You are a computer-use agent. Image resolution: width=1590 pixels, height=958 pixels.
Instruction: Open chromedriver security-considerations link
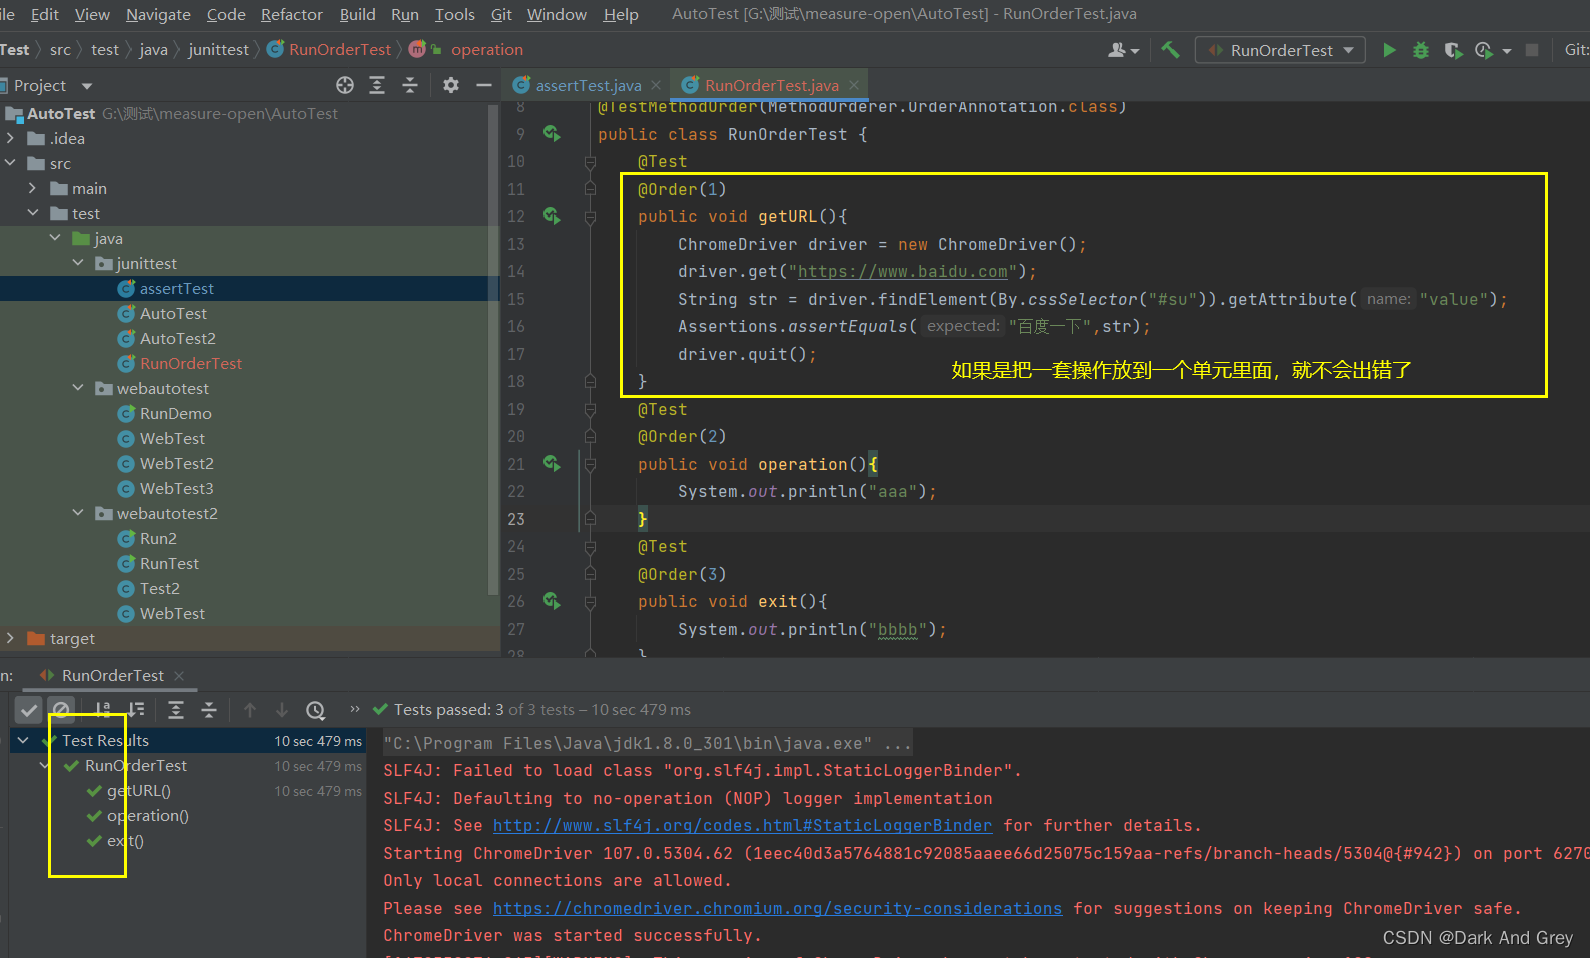tap(777, 908)
